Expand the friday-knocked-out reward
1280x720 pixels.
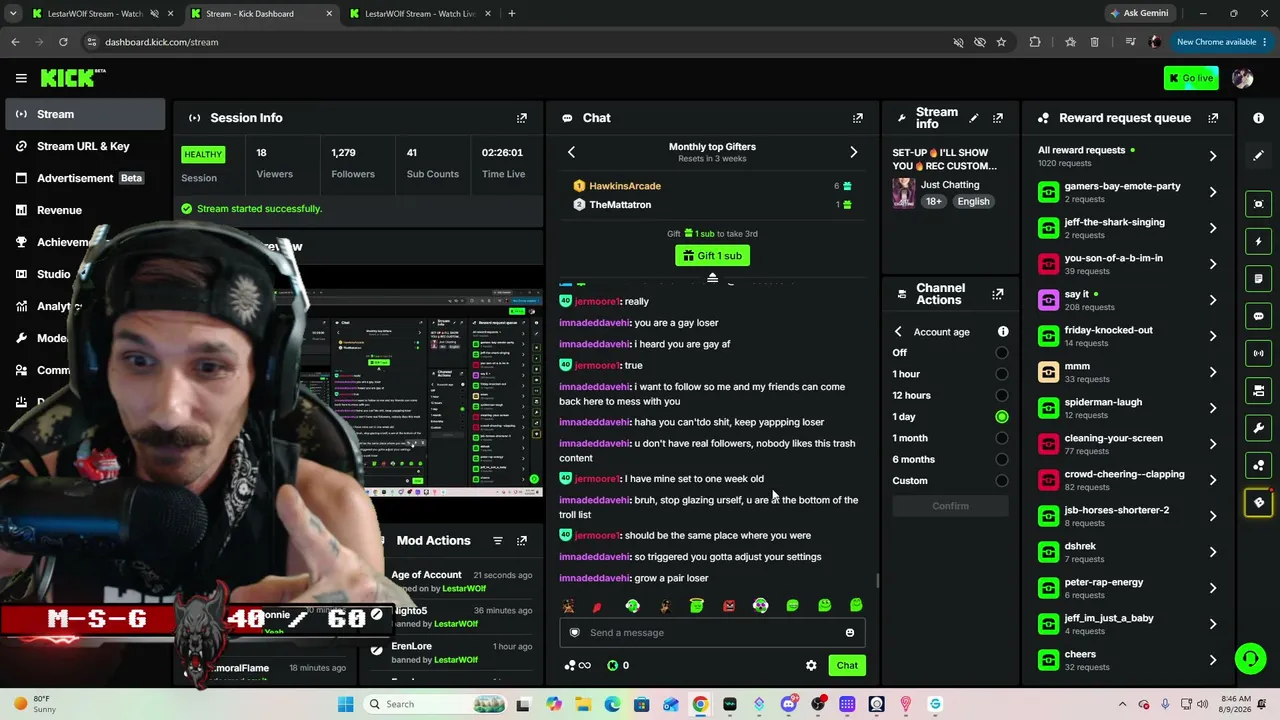point(1213,336)
